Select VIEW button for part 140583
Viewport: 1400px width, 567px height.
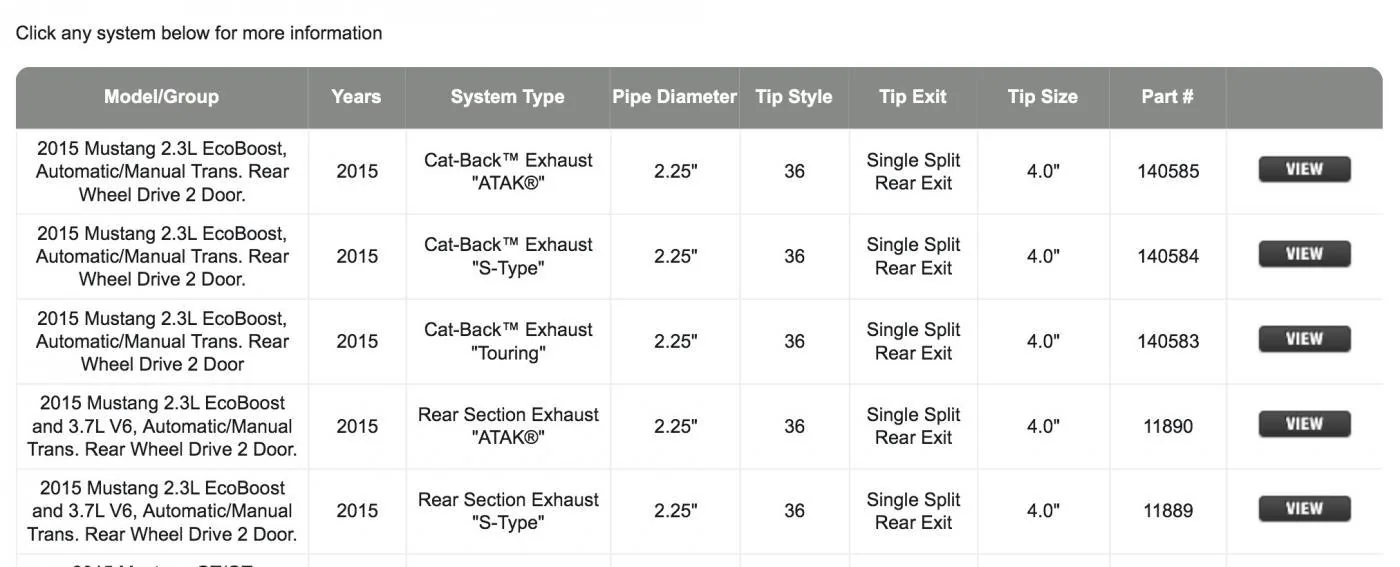[x=1304, y=339]
